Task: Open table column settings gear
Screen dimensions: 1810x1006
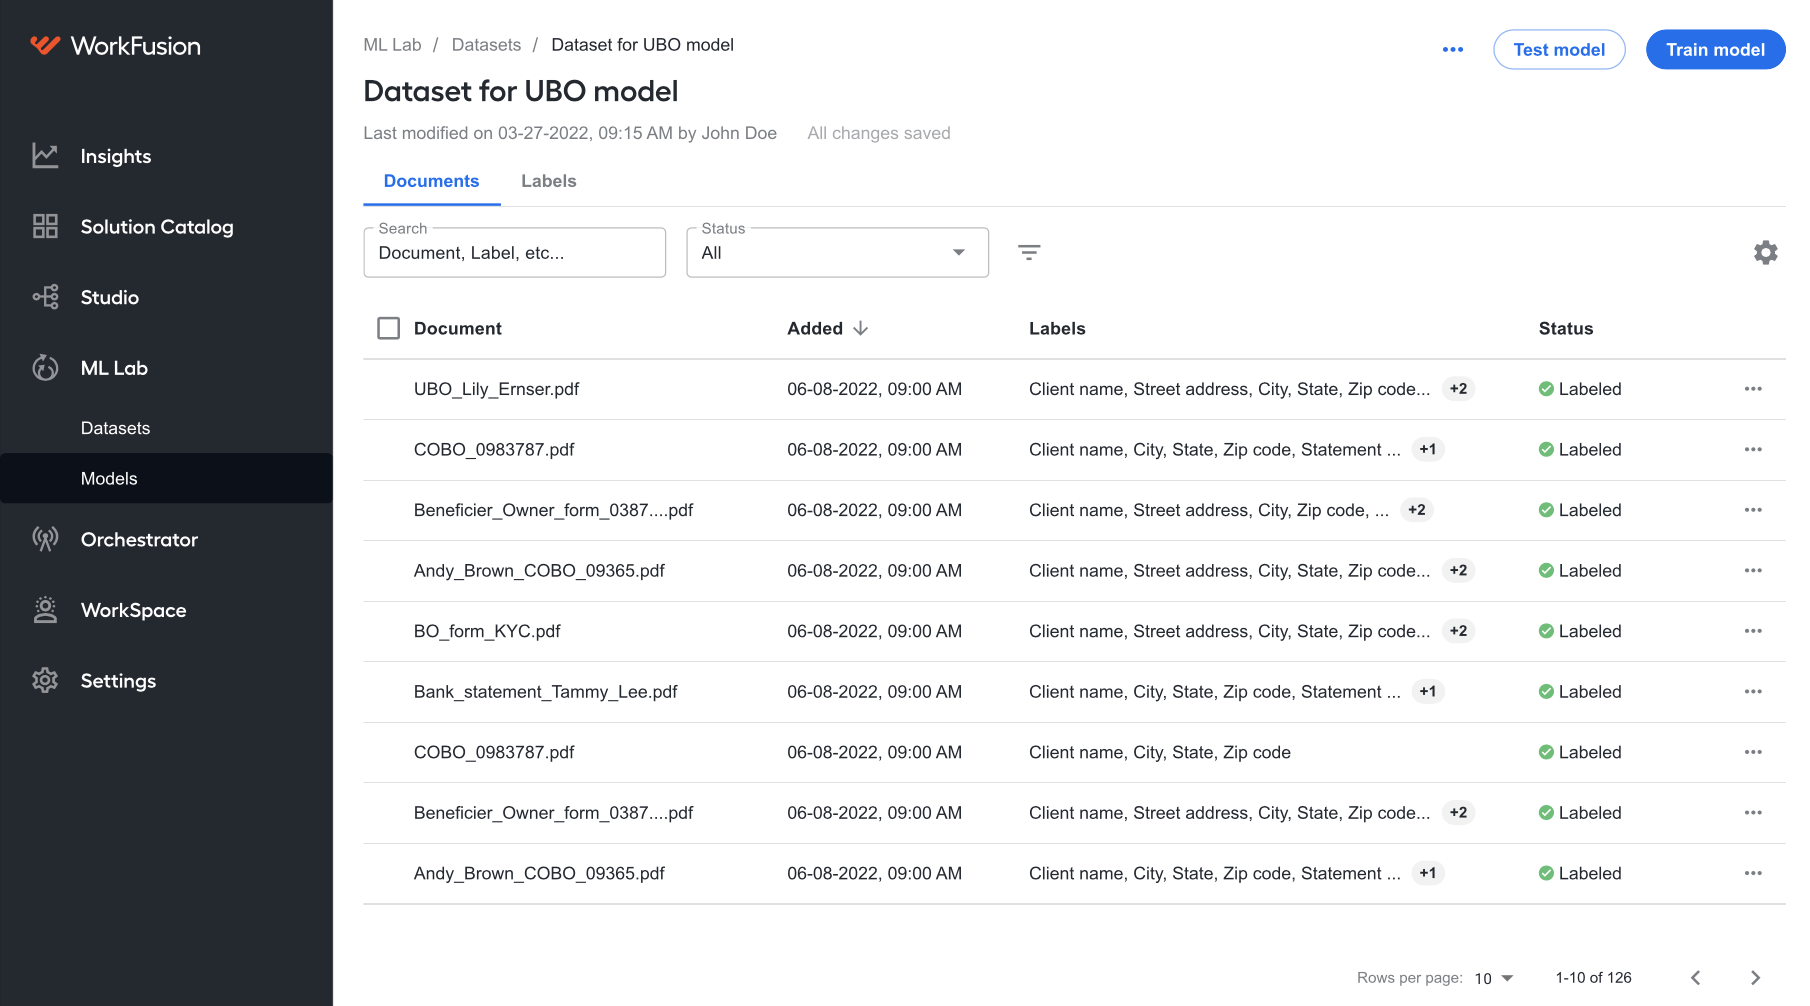Action: (1765, 252)
